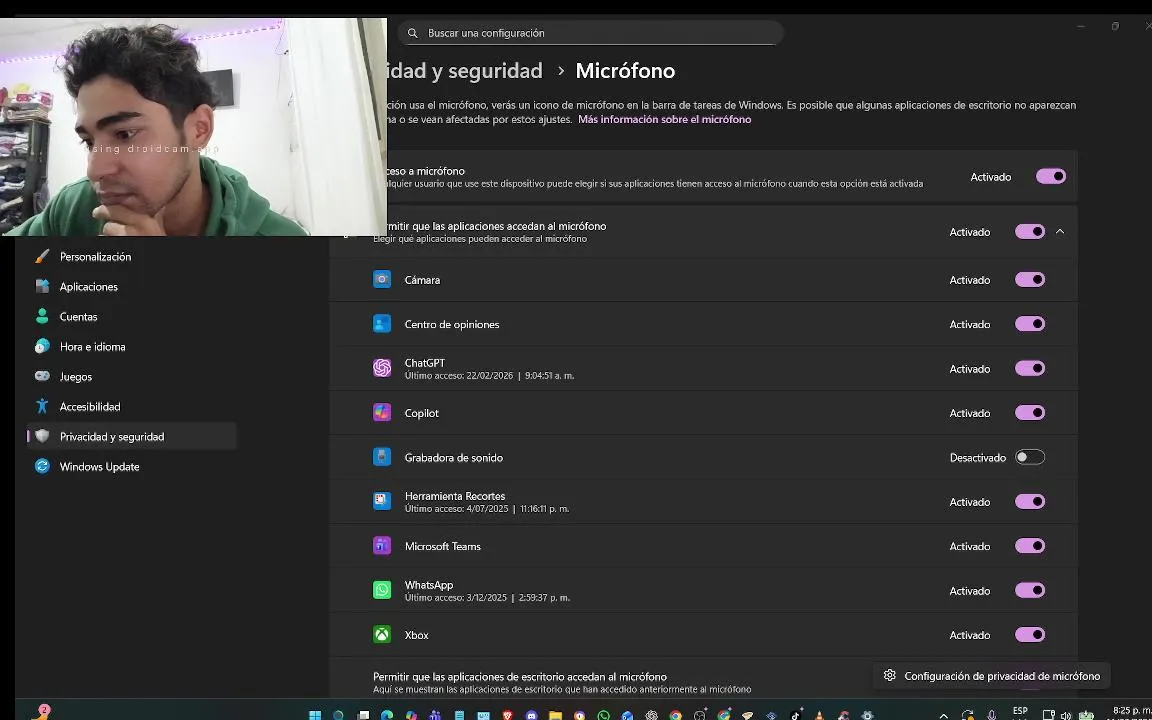1152x720 pixels.
Task: Open the clock showing 8:25 p. m.
Action: click(x=1131, y=711)
